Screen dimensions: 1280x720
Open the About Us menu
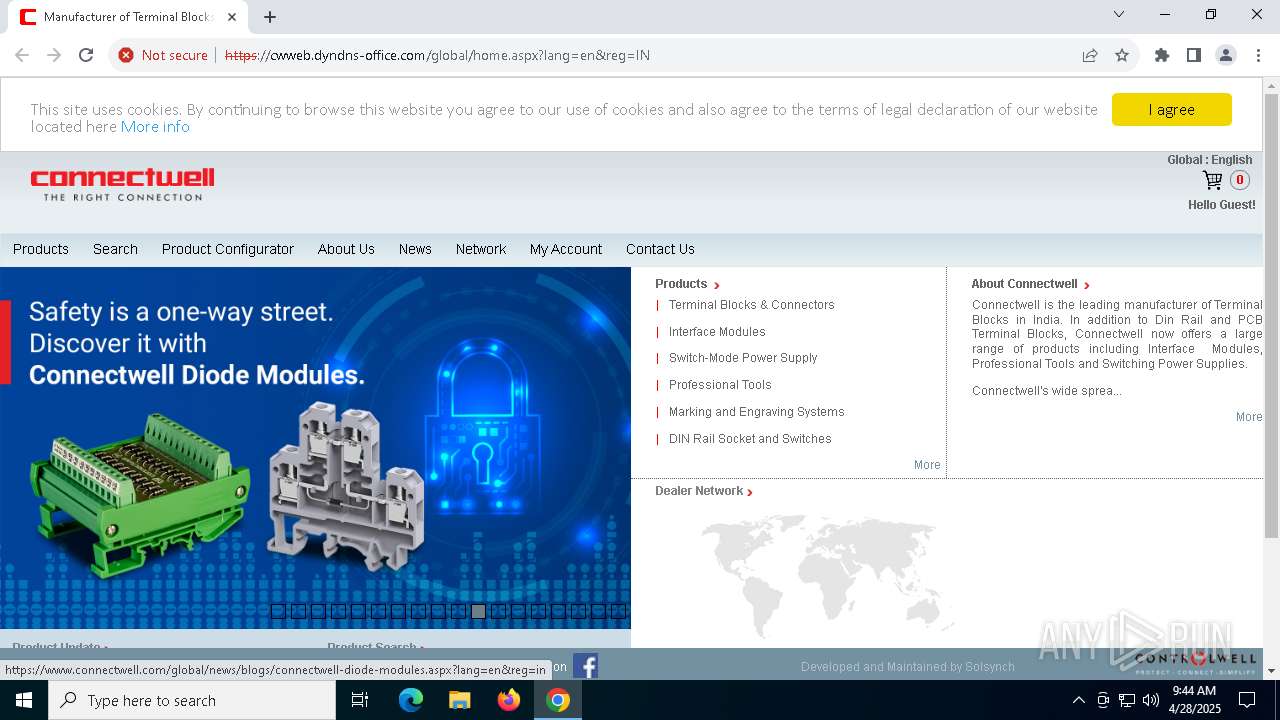346,249
